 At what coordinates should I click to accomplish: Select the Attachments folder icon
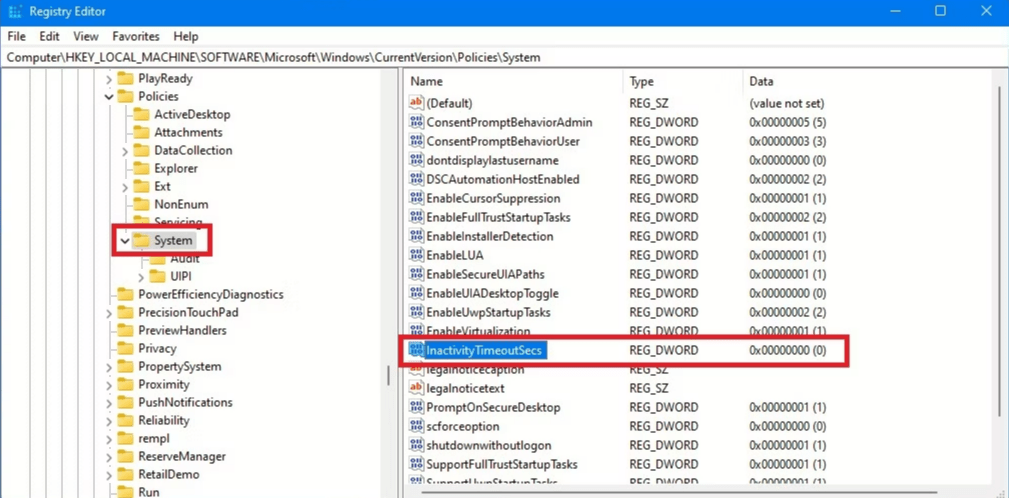[x=141, y=133]
